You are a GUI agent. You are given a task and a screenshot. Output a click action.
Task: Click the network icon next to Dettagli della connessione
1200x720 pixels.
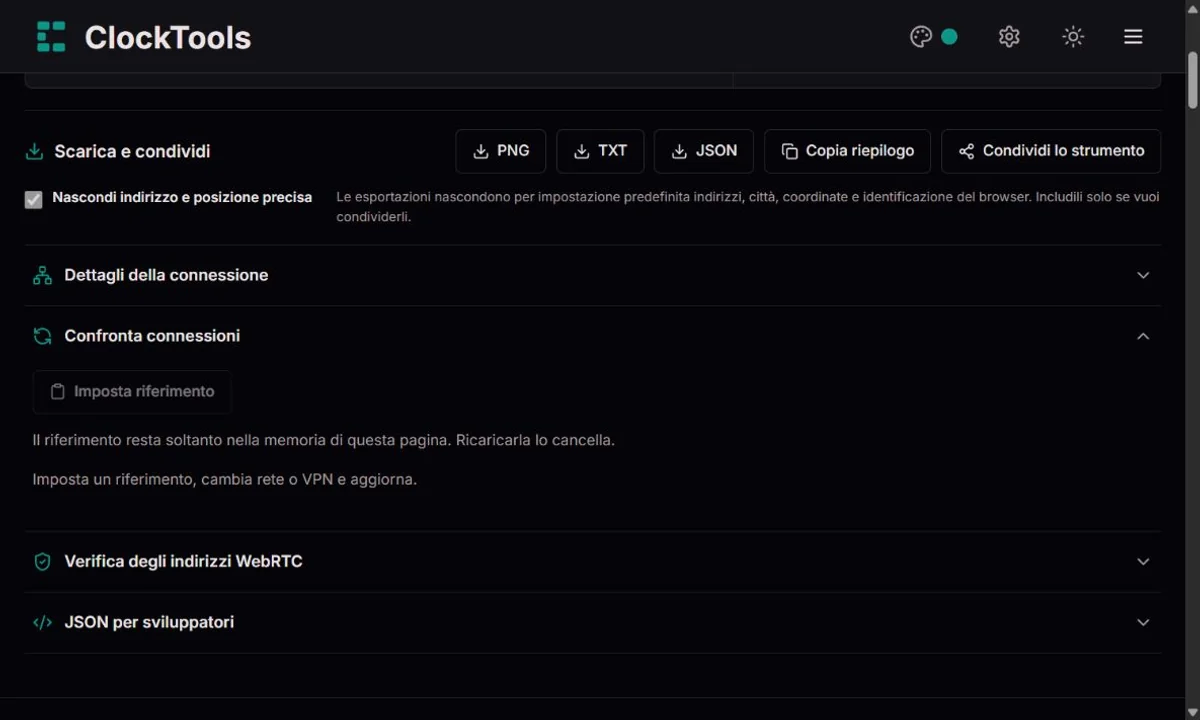pyautogui.click(x=42, y=276)
